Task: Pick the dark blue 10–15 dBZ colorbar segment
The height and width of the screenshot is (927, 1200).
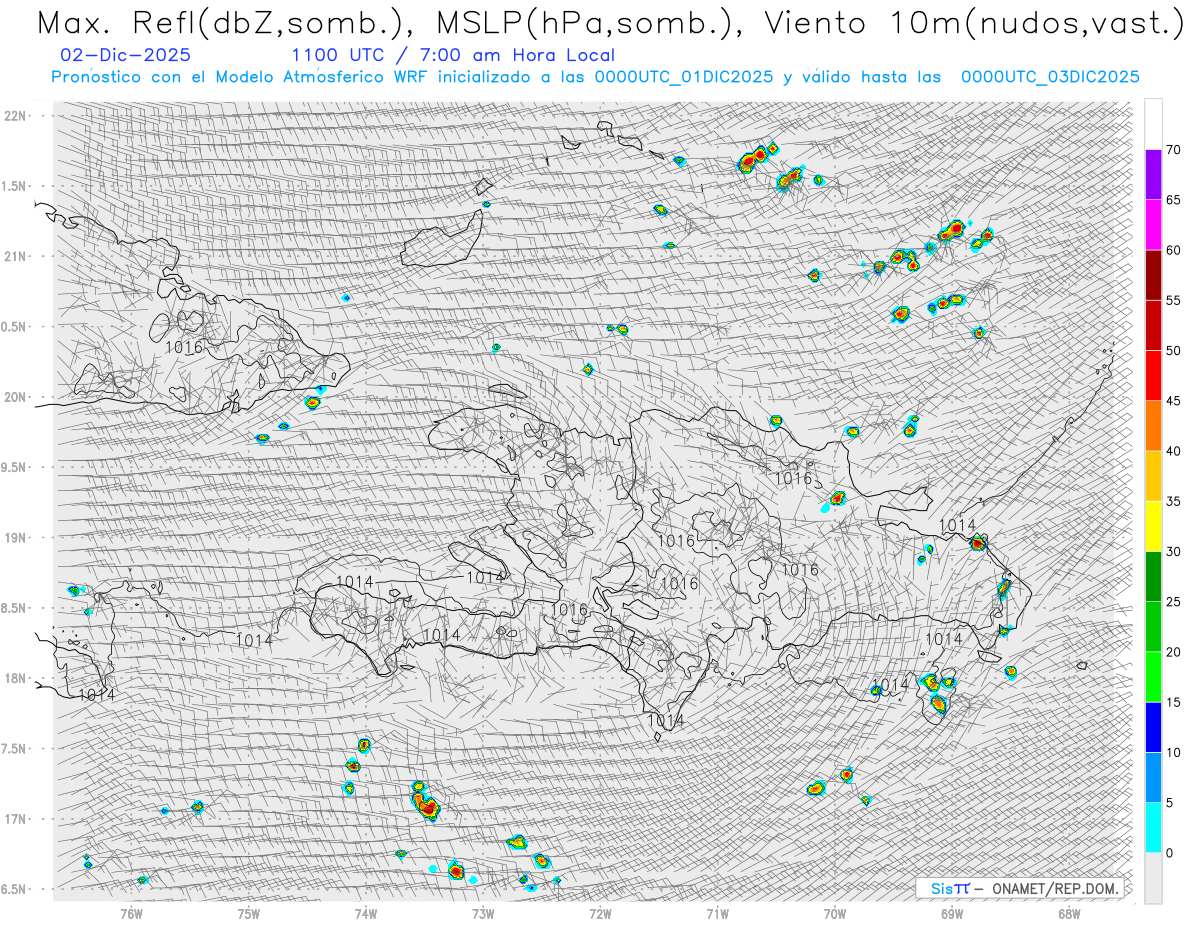Action: click(1153, 727)
